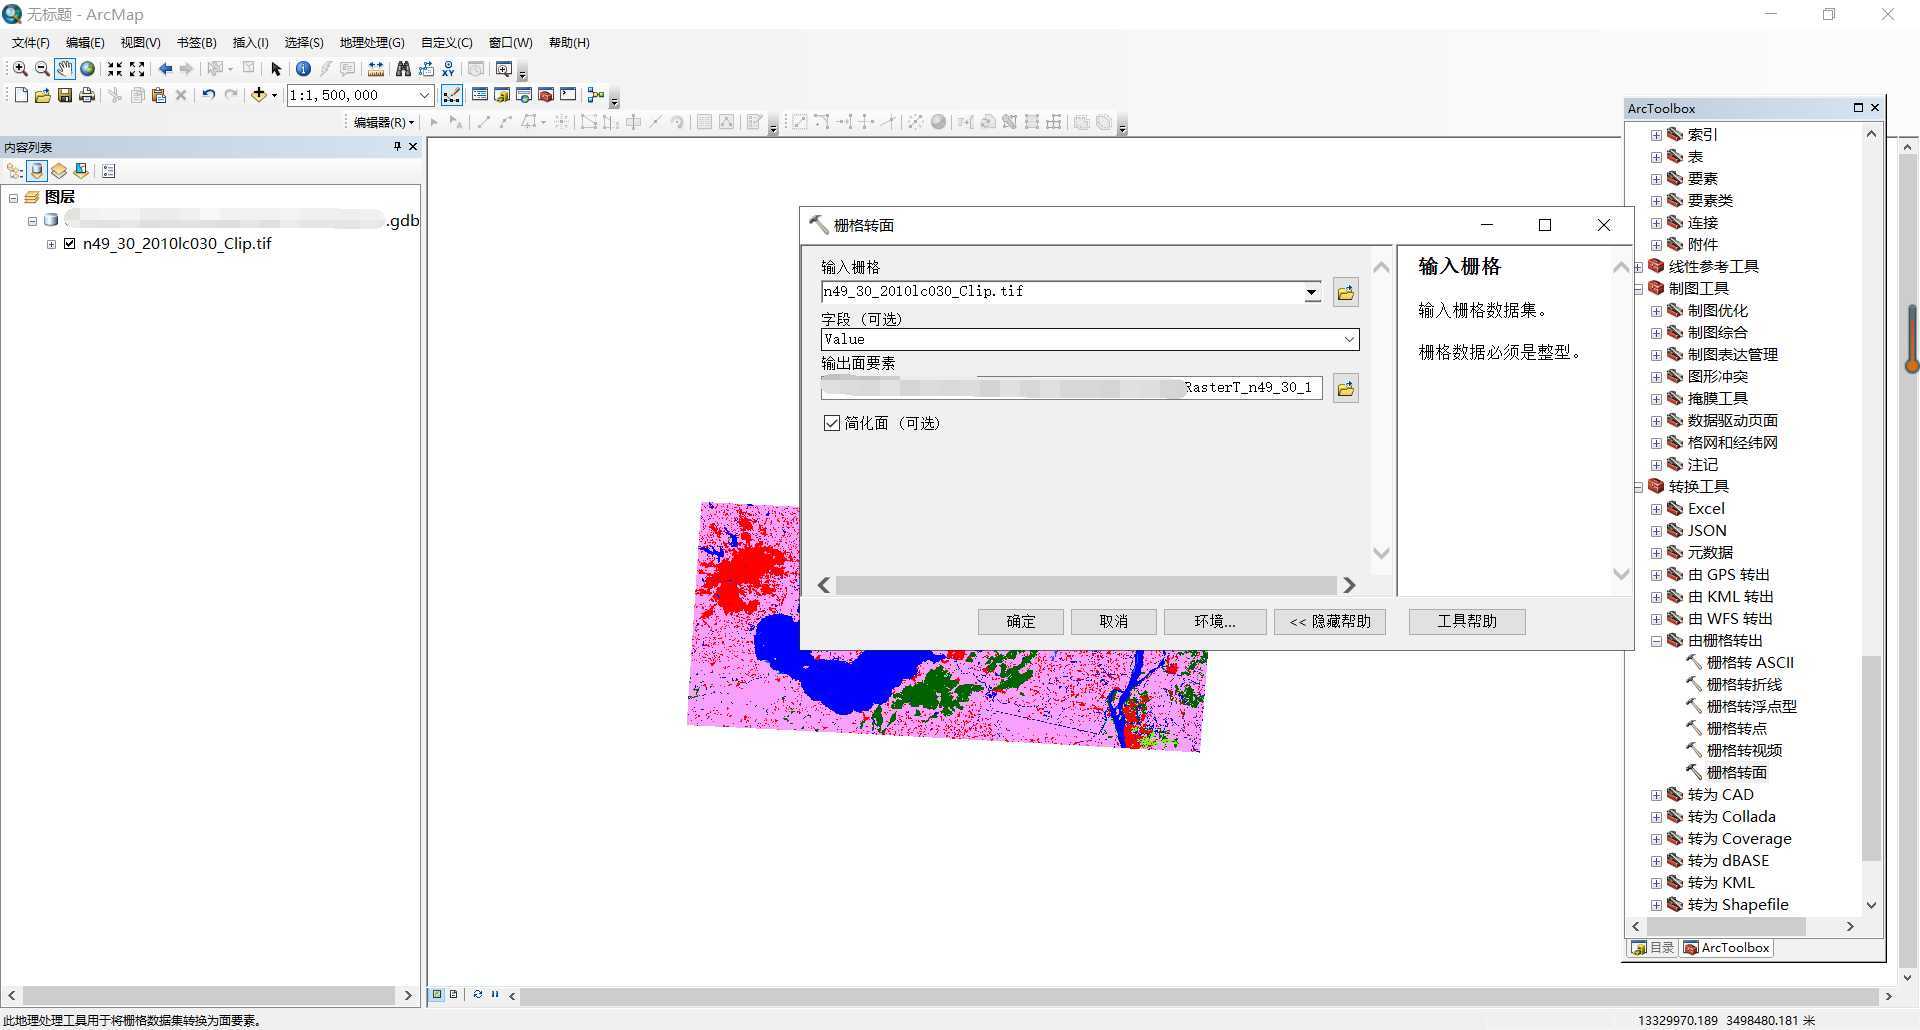This screenshot has width=1920, height=1030.
Task: Open the Python window icon
Action: (568, 95)
